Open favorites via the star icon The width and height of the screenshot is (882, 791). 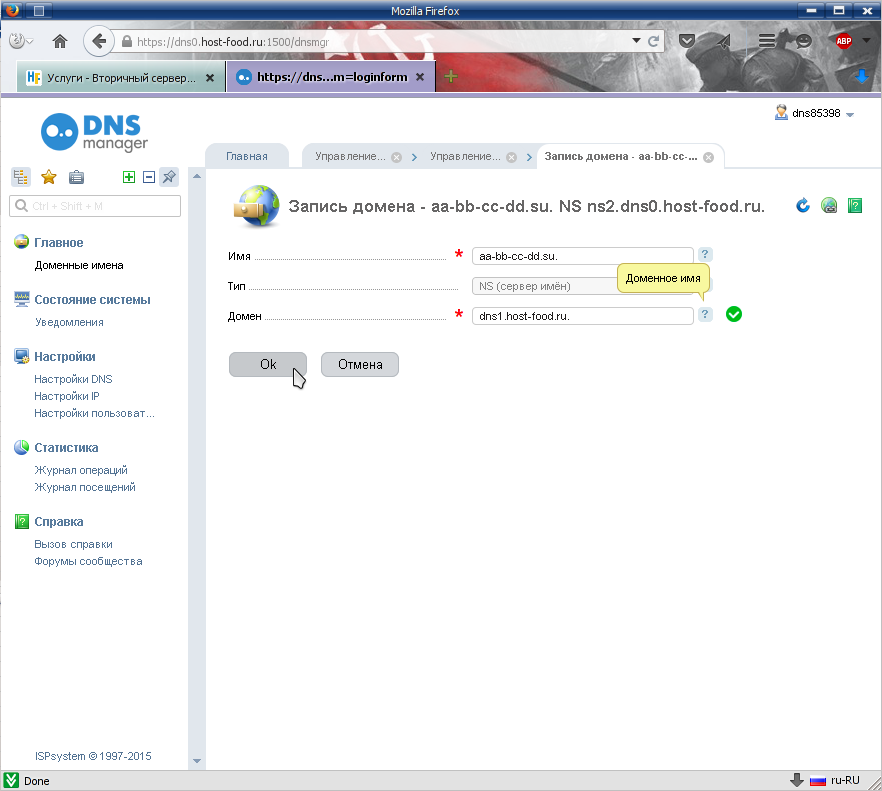49,177
